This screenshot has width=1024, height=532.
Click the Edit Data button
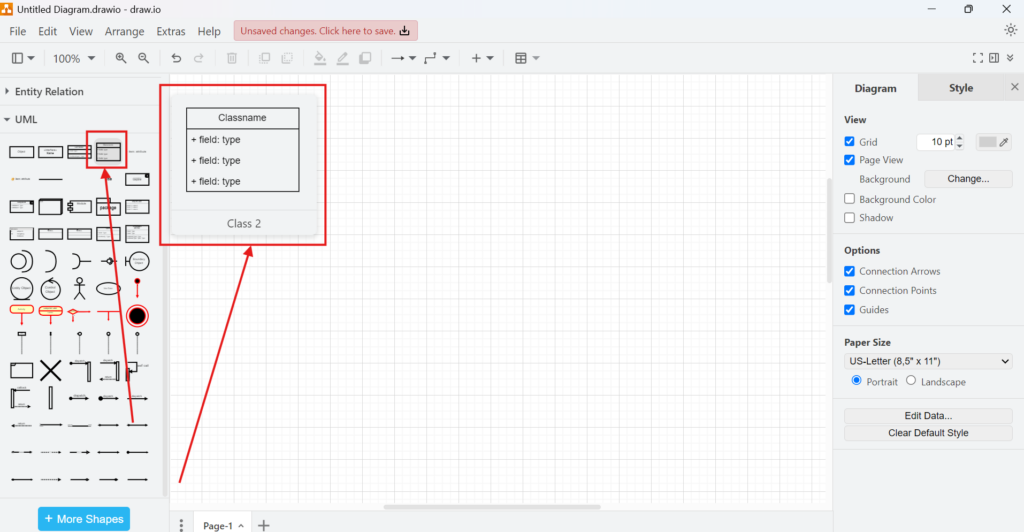927,416
